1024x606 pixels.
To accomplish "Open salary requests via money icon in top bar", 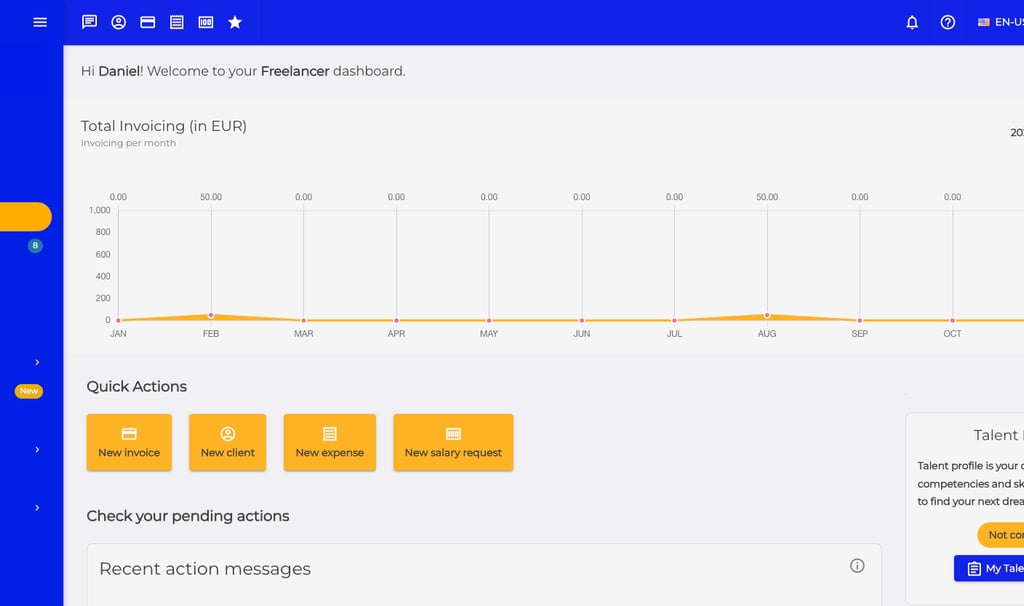I will click(x=206, y=22).
